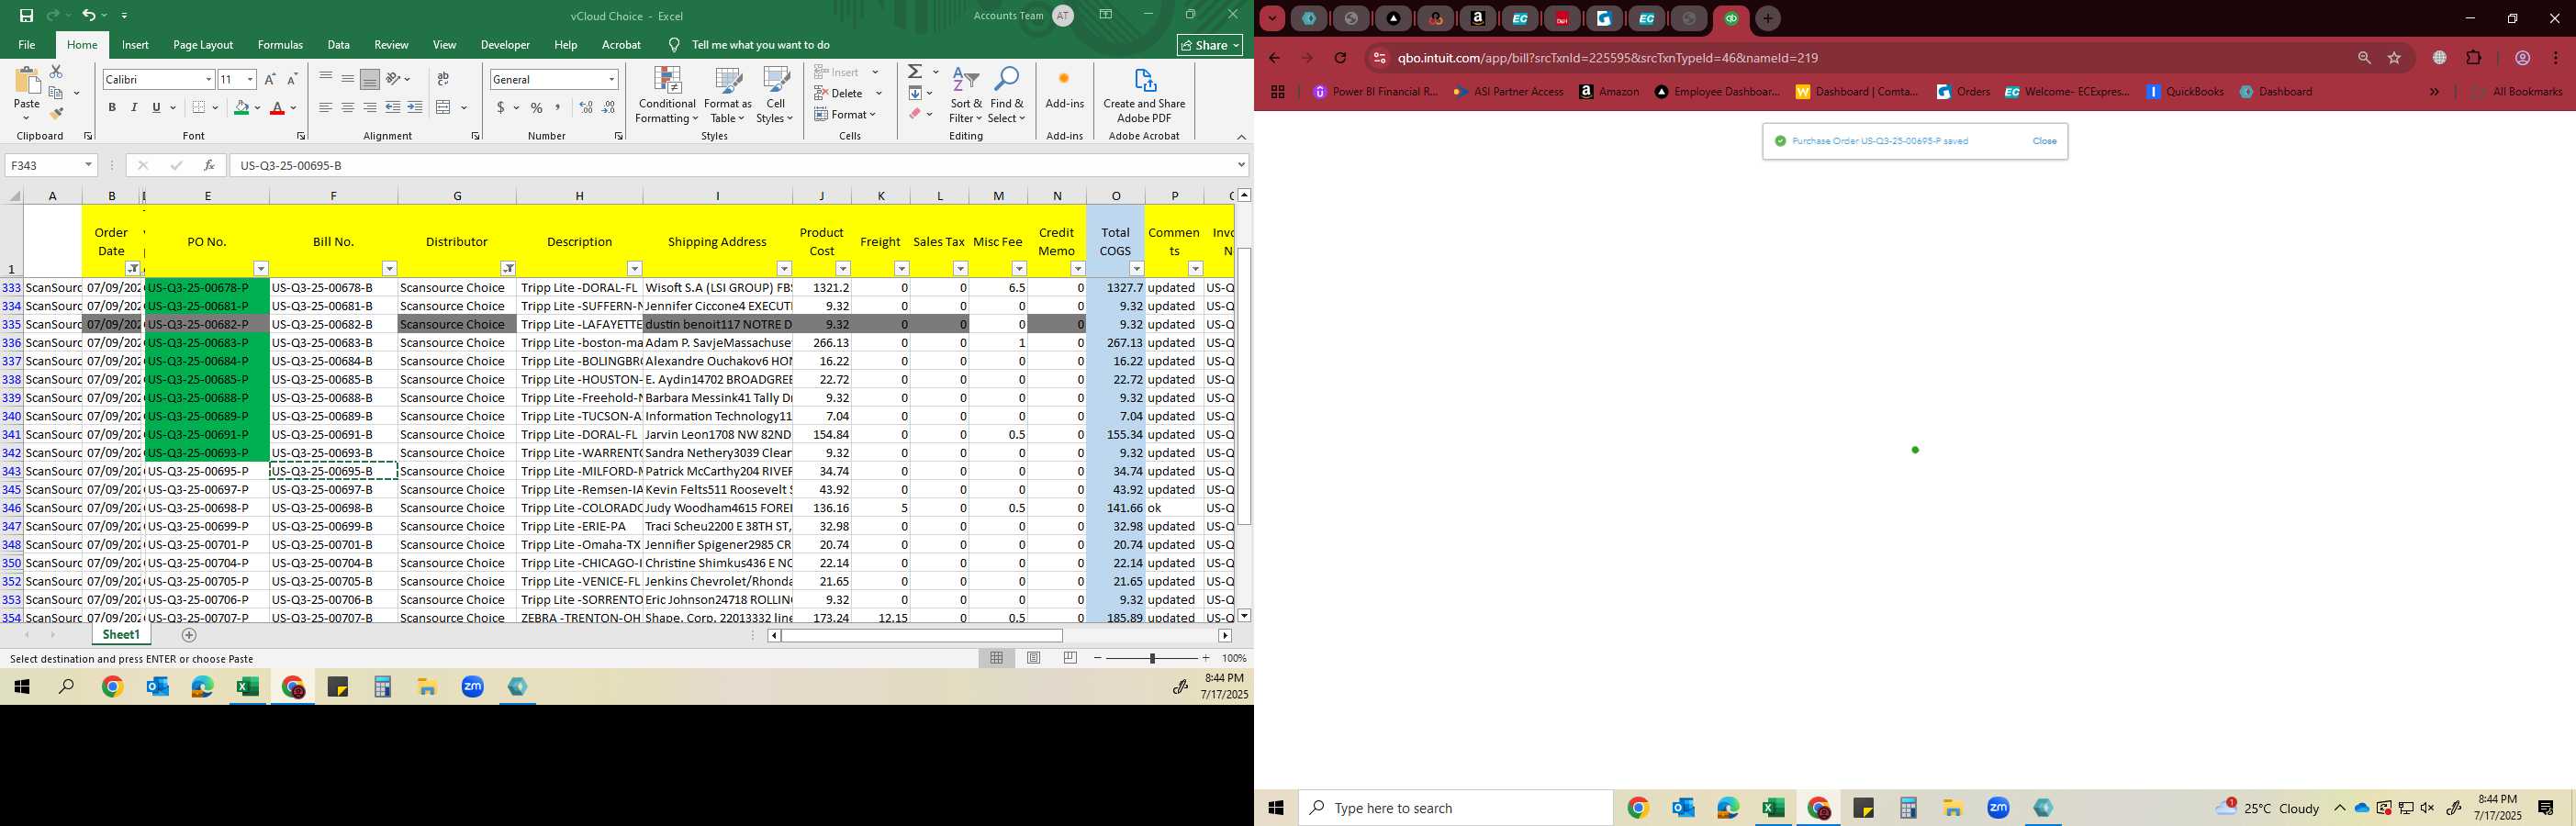The height and width of the screenshot is (826, 2576).
Task: Open the Font Color dropdown arrow
Action: 294,108
